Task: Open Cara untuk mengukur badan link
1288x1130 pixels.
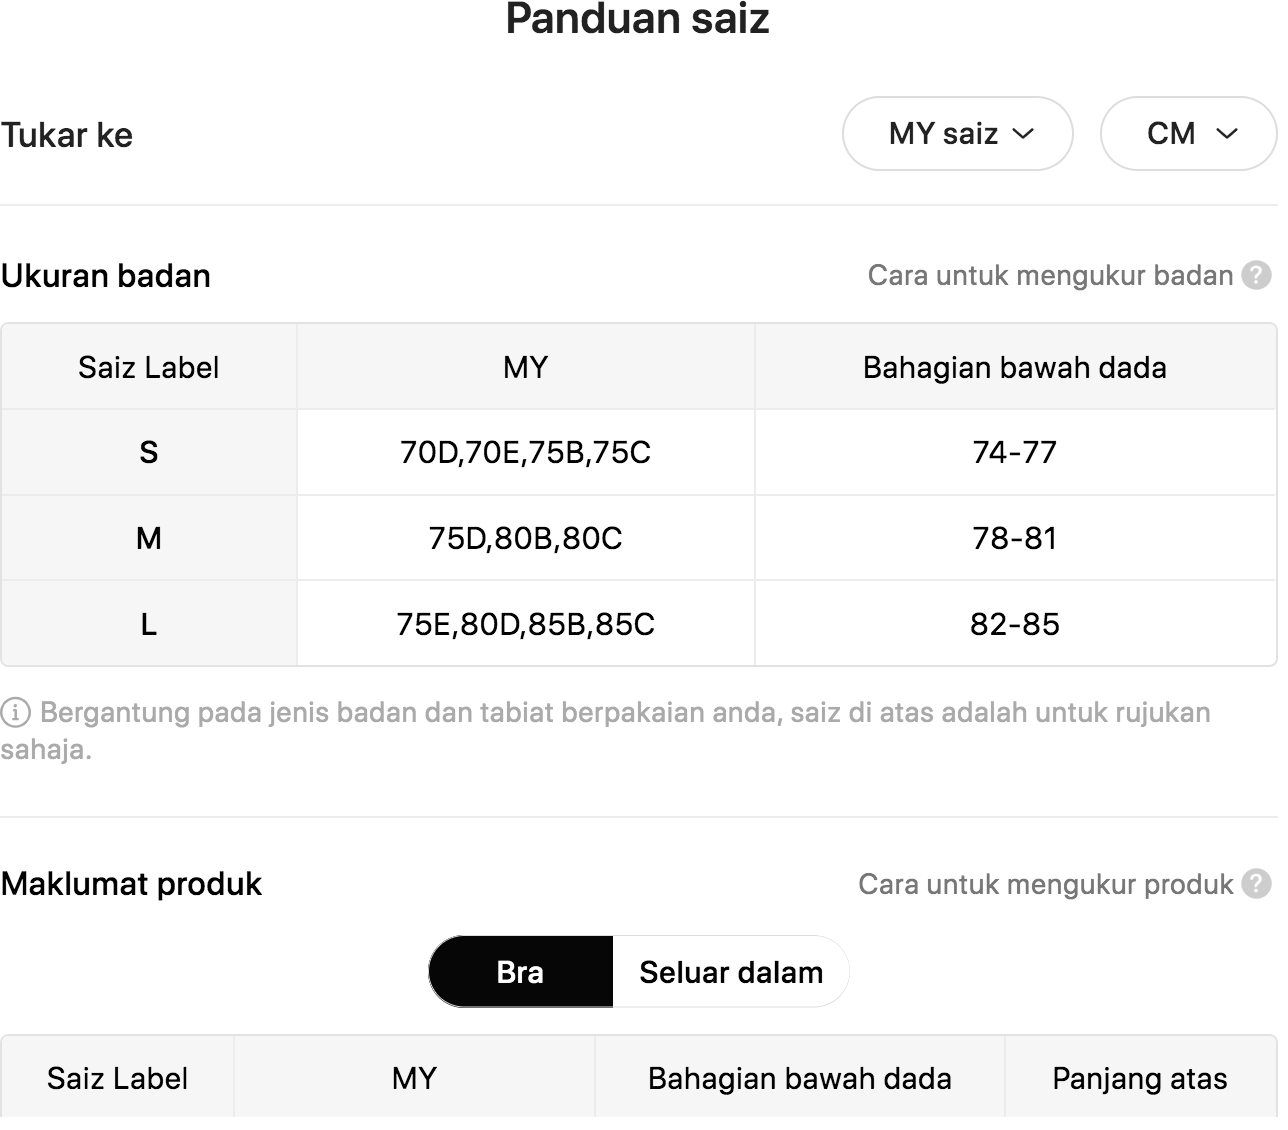Action: tap(1050, 275)
